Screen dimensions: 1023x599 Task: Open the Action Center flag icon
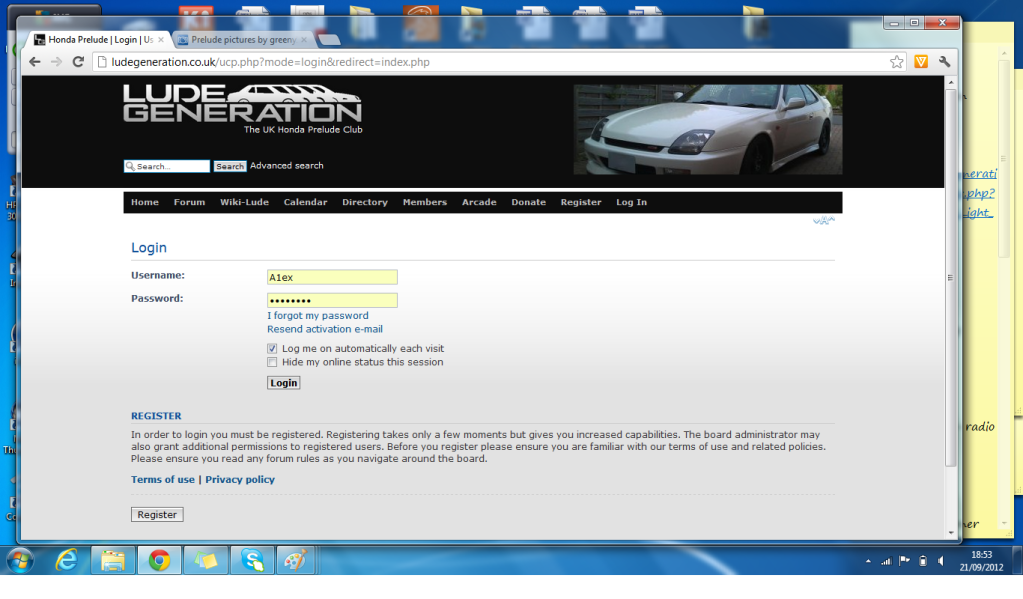[904, 561]
